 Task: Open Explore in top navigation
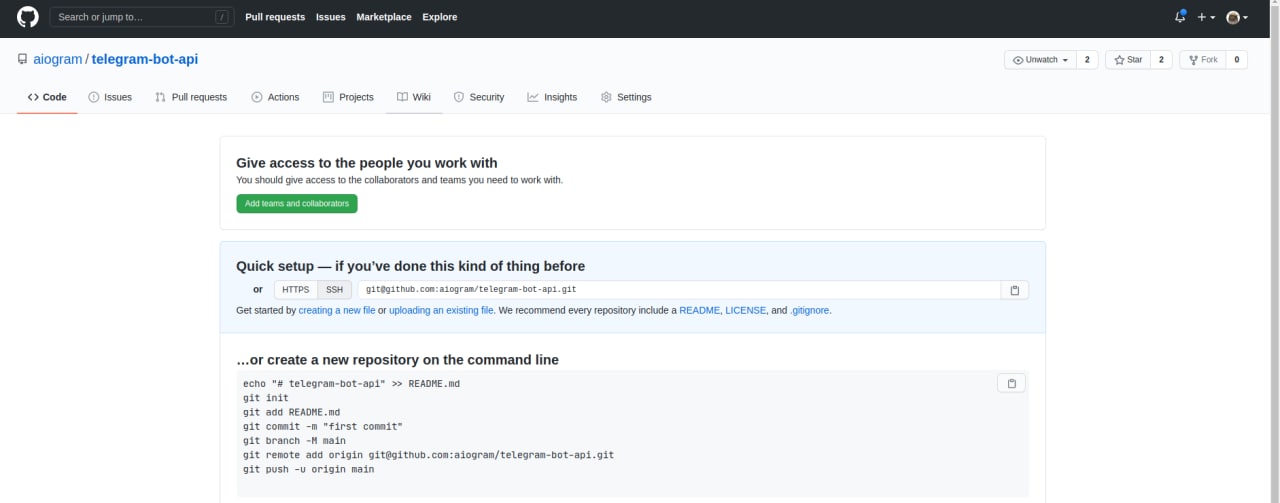(x=439, y=17)
